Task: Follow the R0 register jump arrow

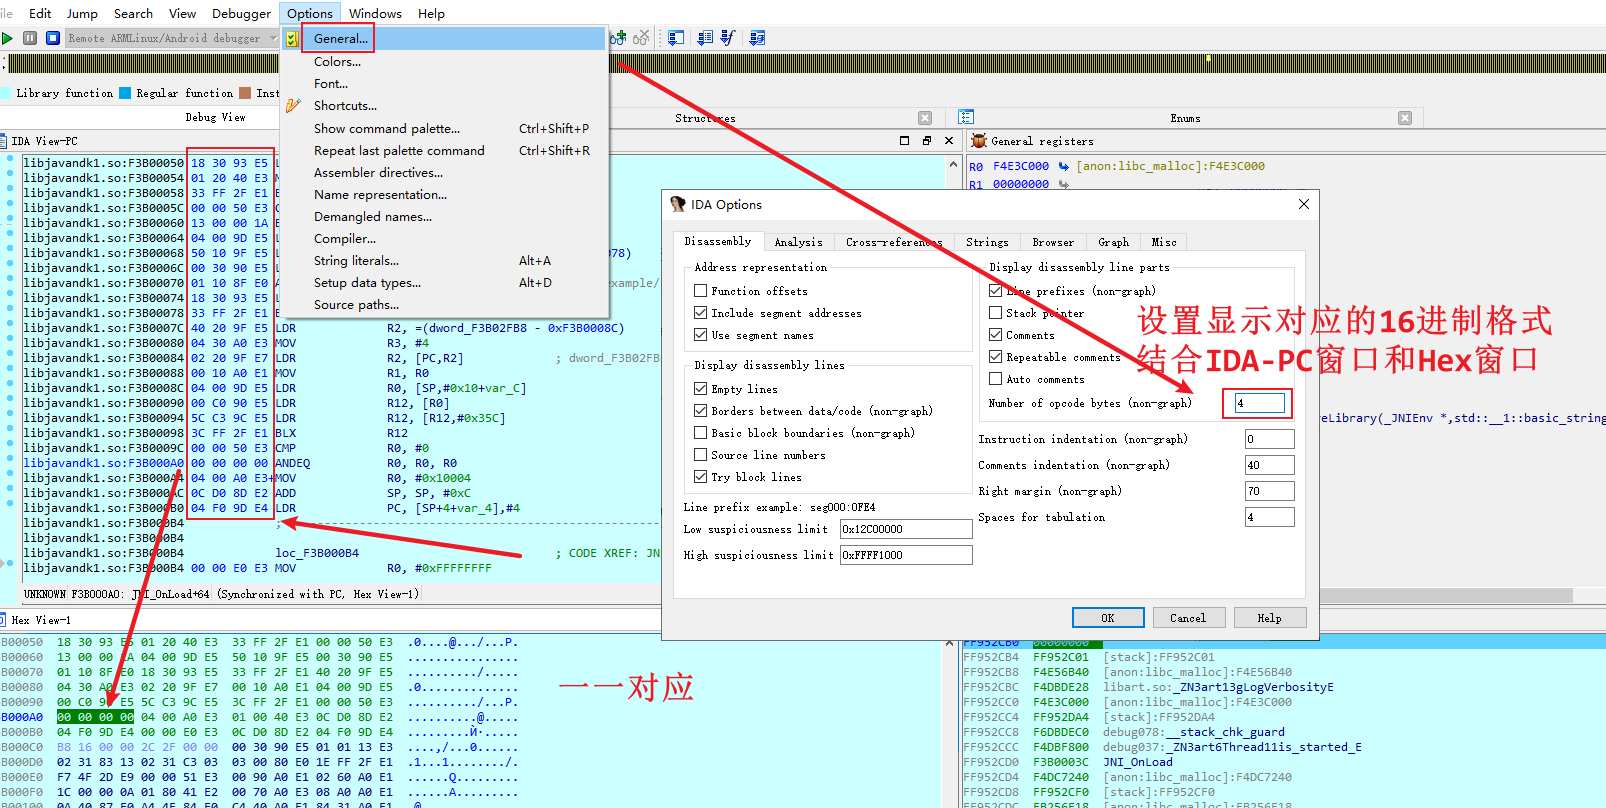Action: point(1064,166)
